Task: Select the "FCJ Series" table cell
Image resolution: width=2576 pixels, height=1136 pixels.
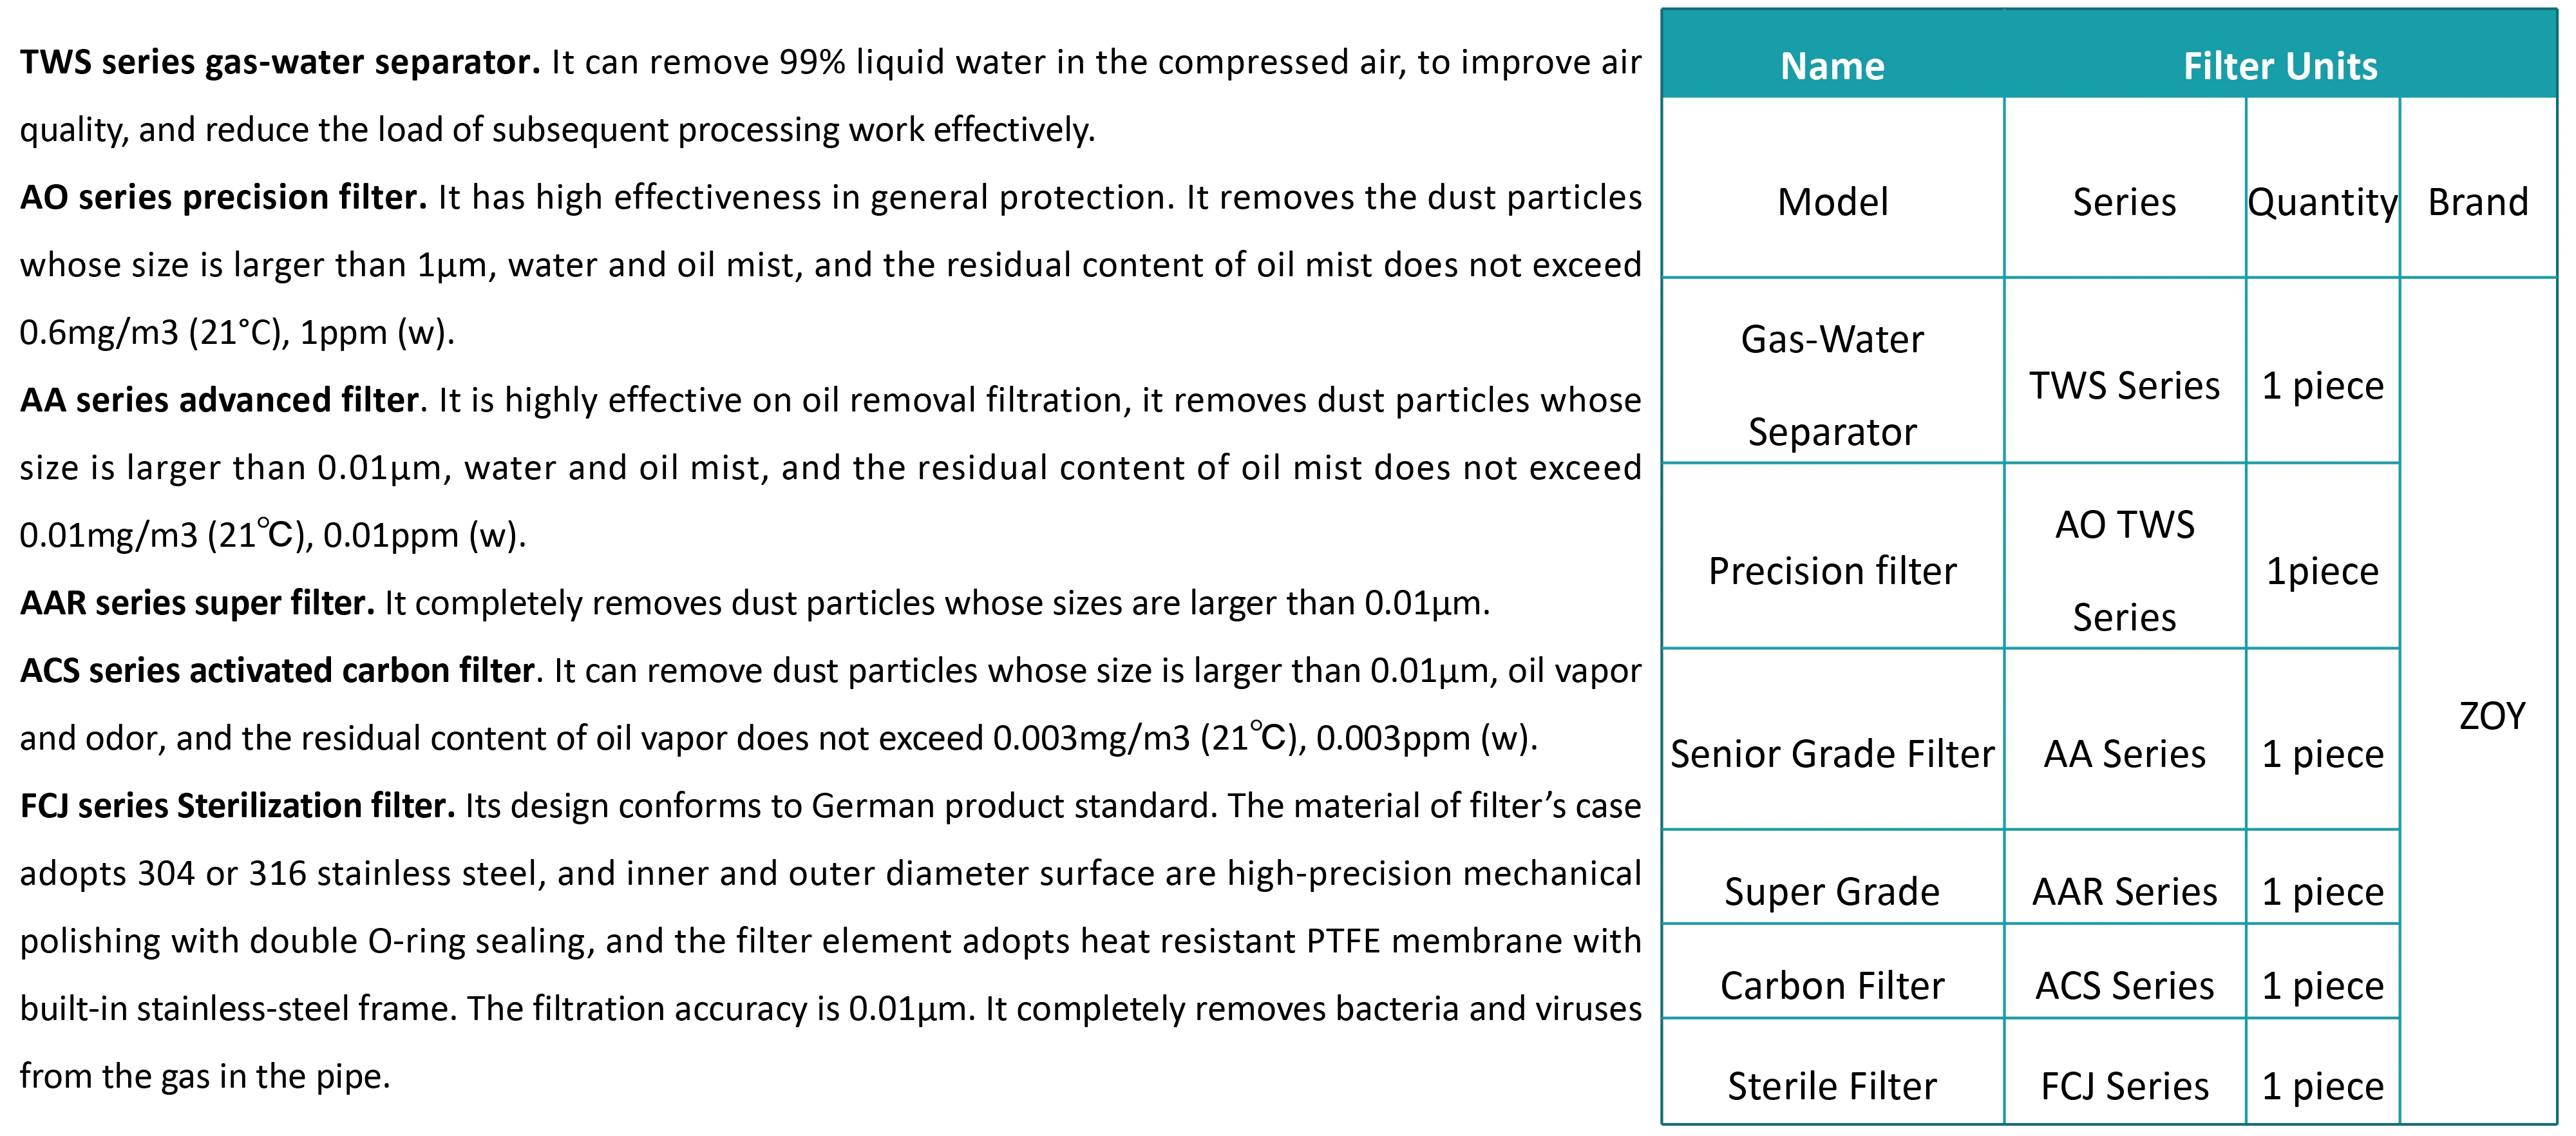Action: [x=2124, y=1086]
